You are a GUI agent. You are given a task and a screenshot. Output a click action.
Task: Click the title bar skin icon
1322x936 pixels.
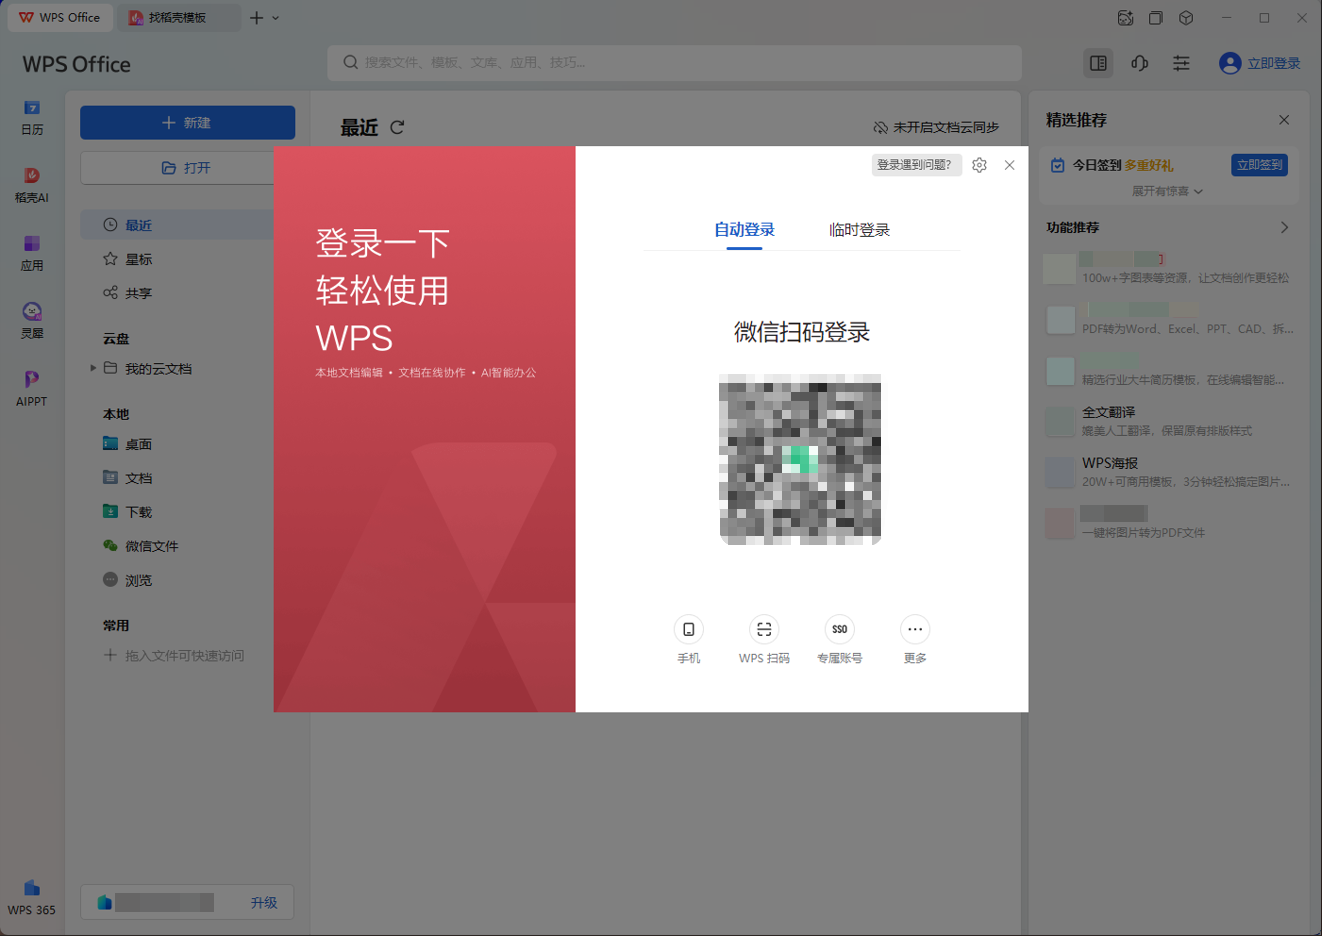[x=1125, y=18]
